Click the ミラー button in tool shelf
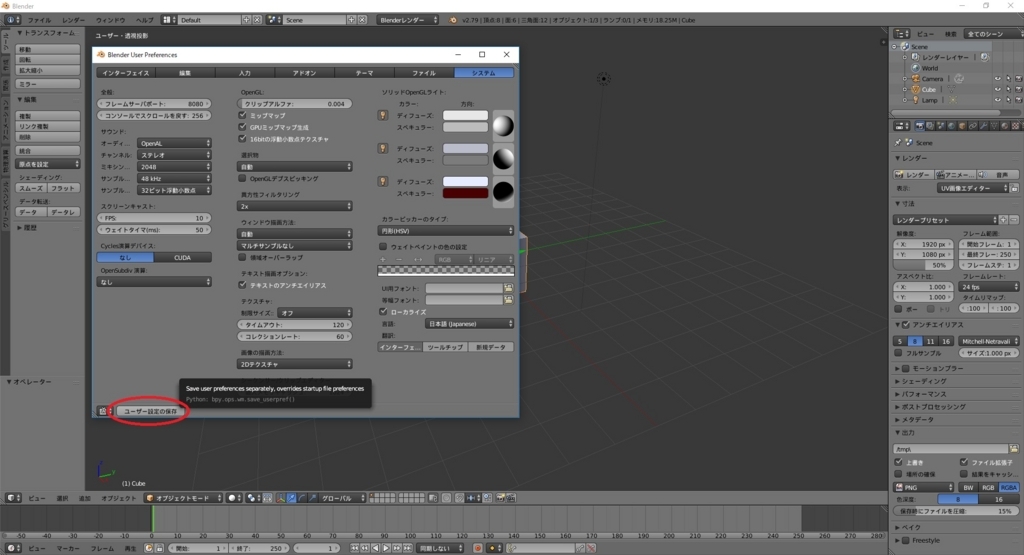The width and height of the screenshot is (1024, 555). [x=48, y=84]
